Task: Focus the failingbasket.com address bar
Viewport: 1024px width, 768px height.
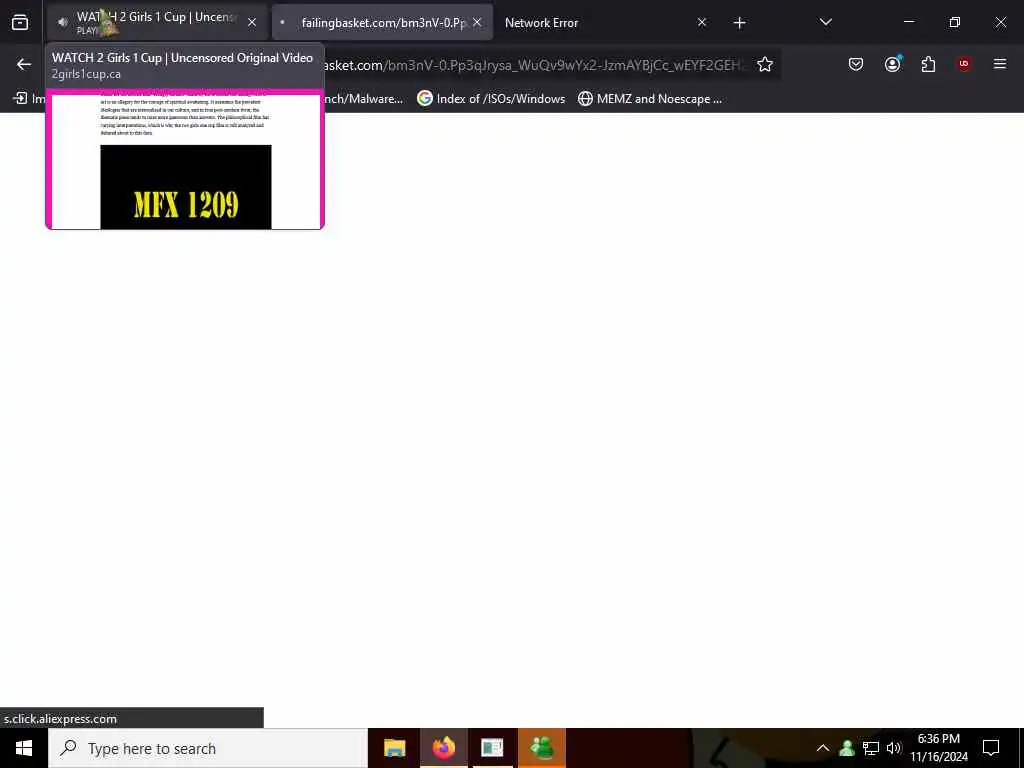Action: 536,65
